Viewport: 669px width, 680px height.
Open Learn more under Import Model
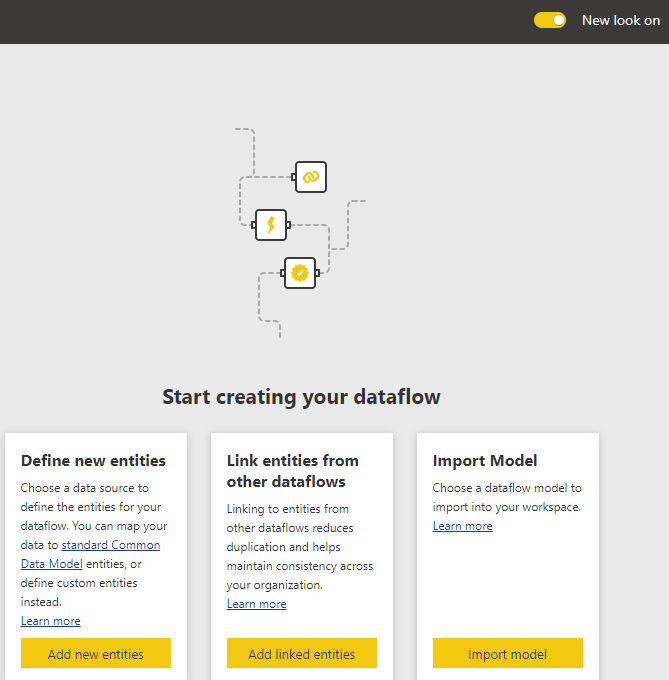(462, 526)
